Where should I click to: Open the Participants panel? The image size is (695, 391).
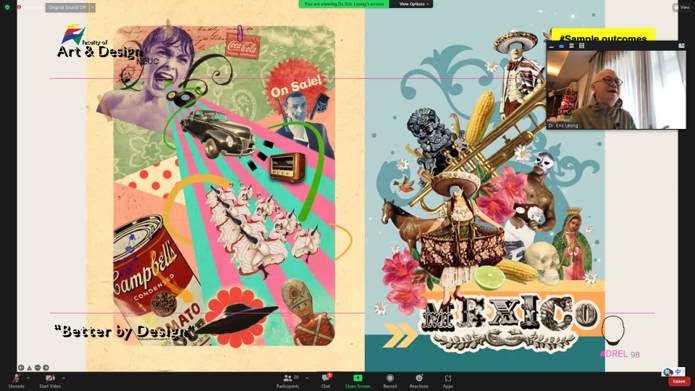288,380
